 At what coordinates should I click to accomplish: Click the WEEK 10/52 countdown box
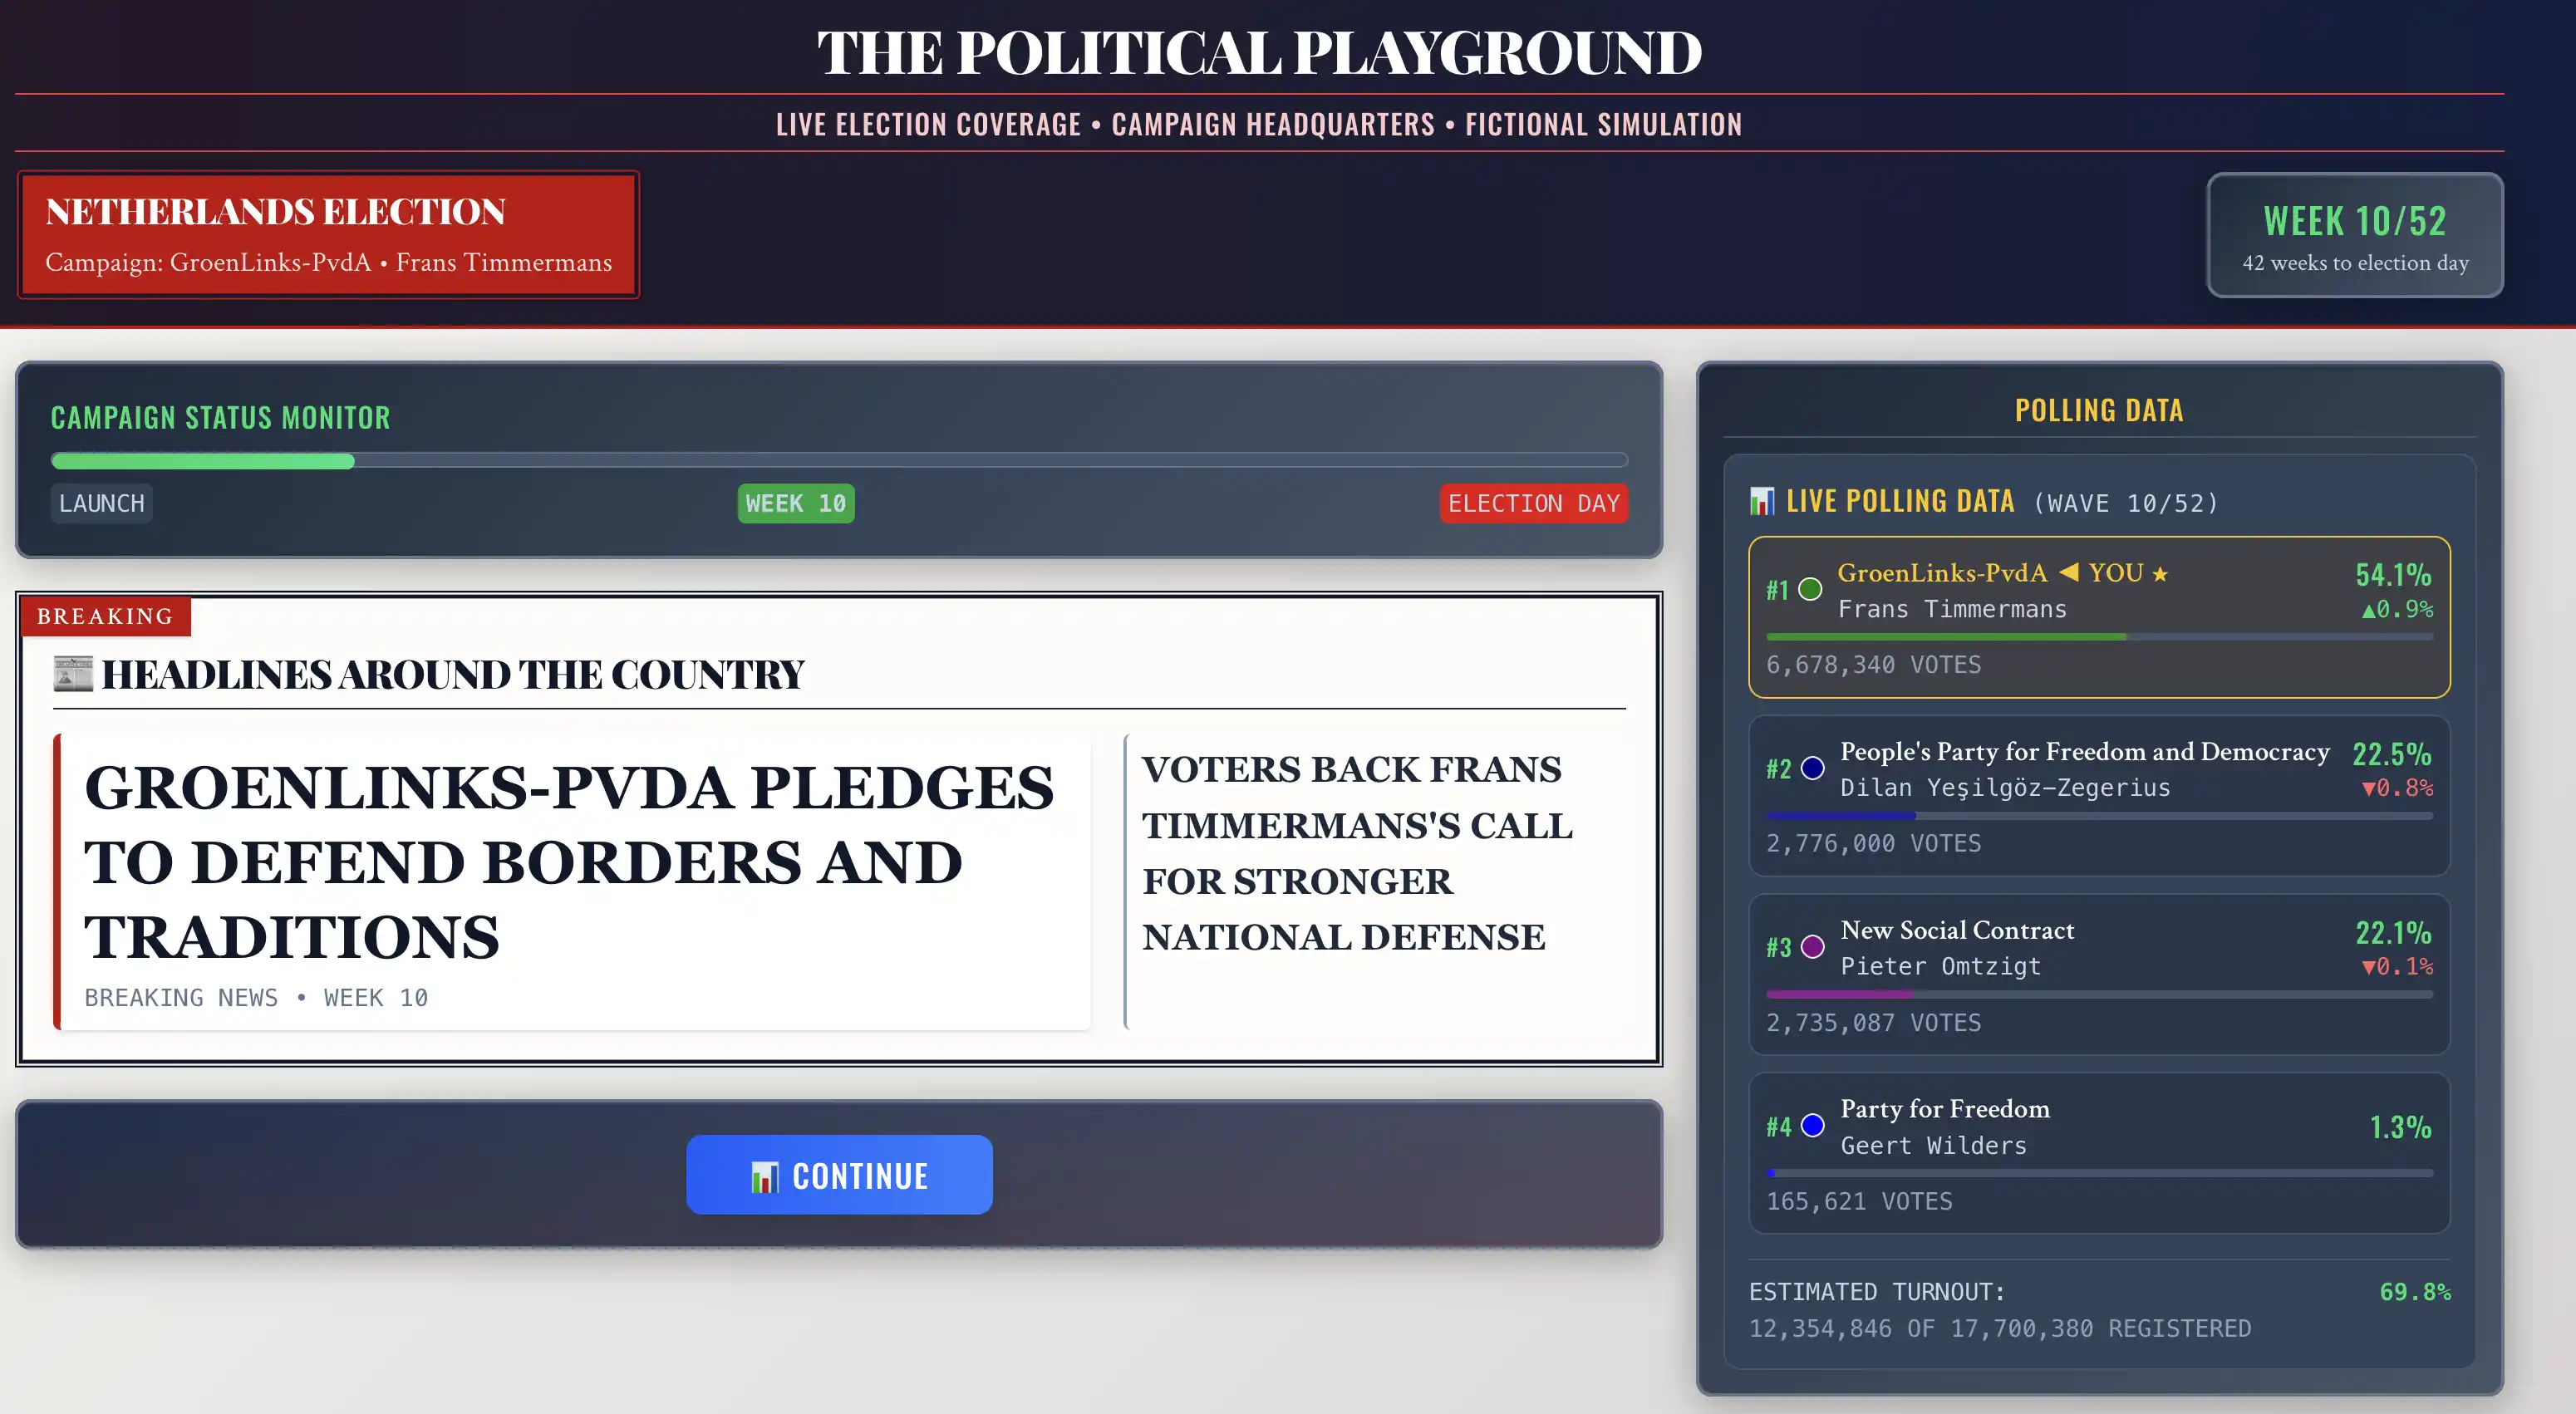point(2355,235)
